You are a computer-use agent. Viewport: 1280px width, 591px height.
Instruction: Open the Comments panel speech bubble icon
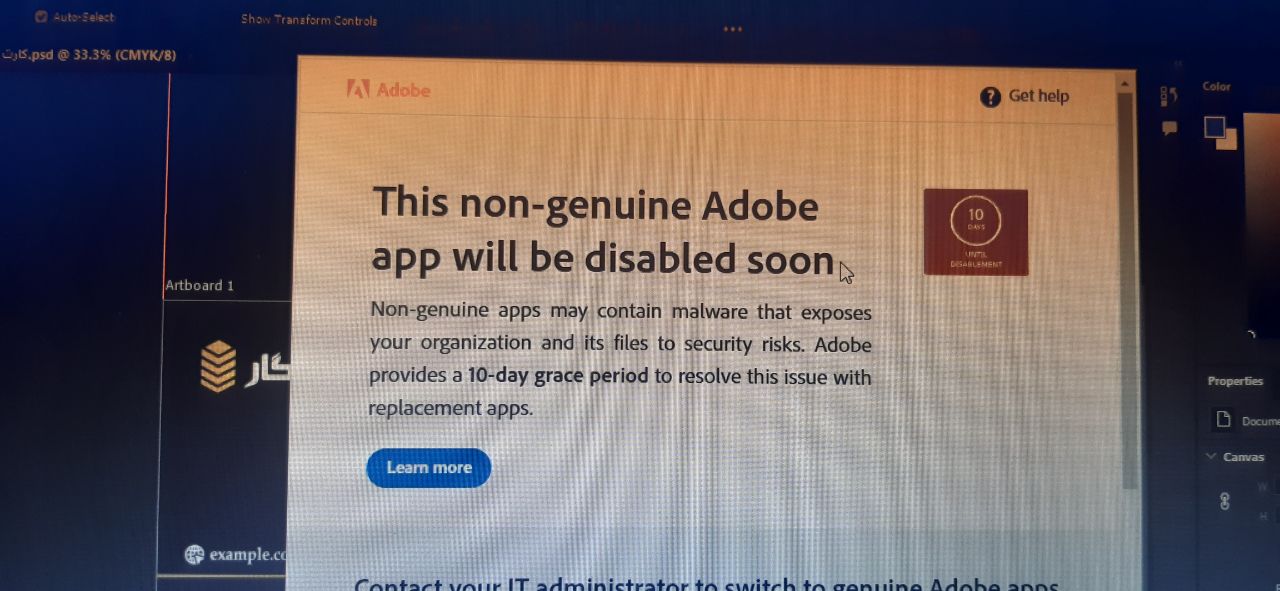1169,128
